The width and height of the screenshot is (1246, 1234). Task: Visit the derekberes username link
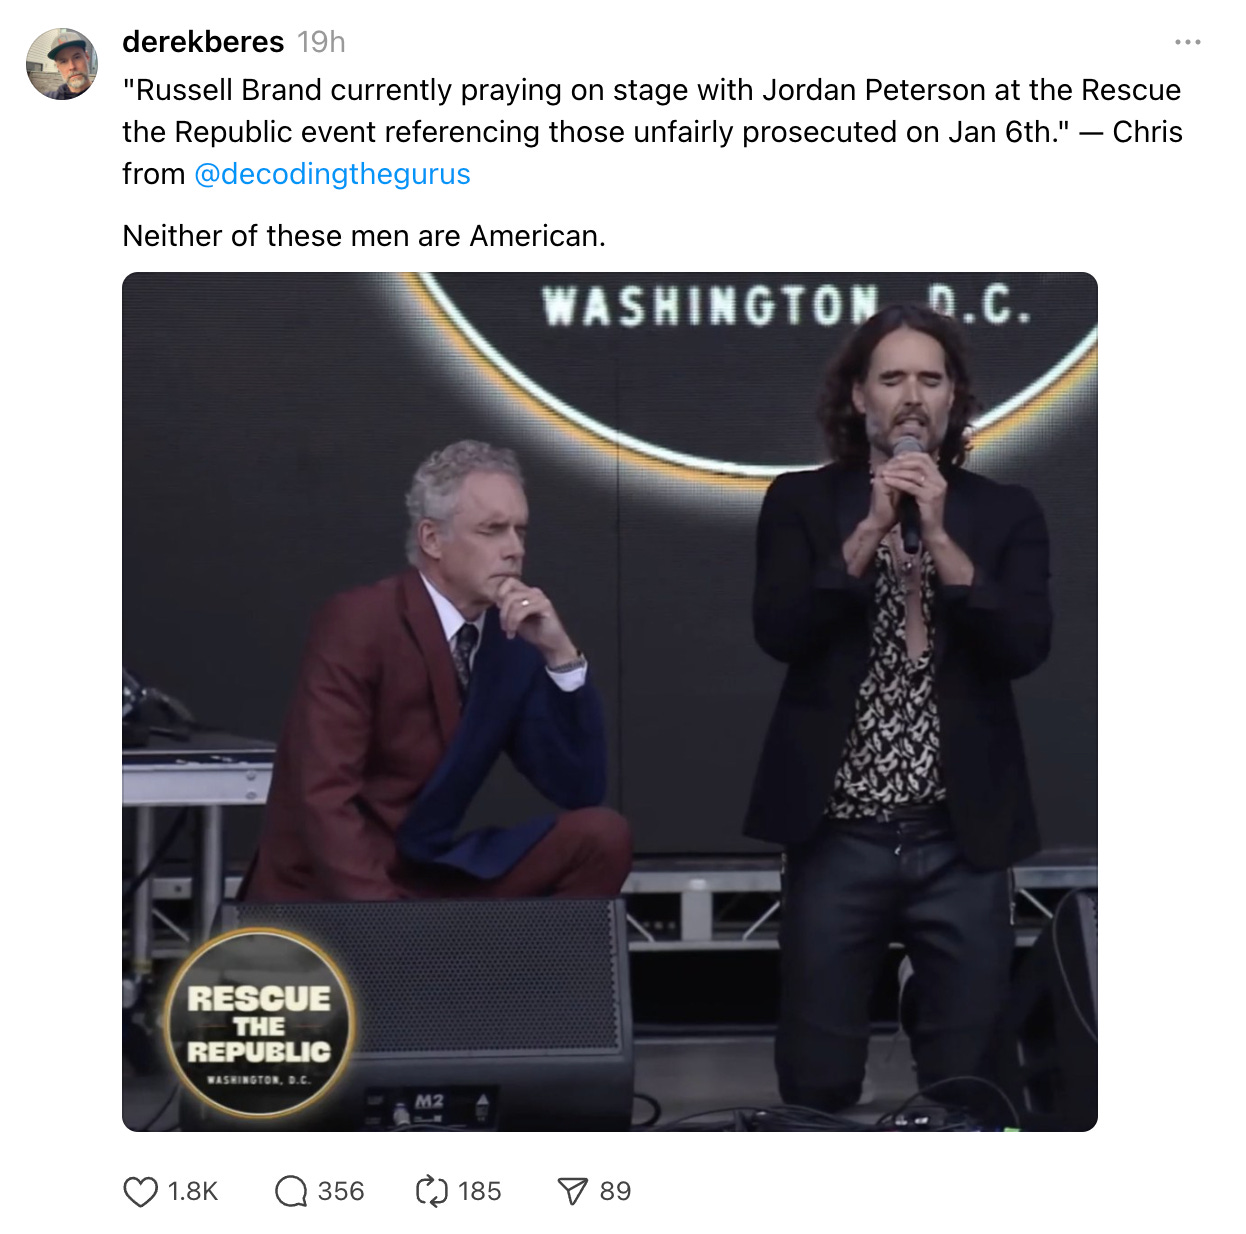[x=203, y=42]
